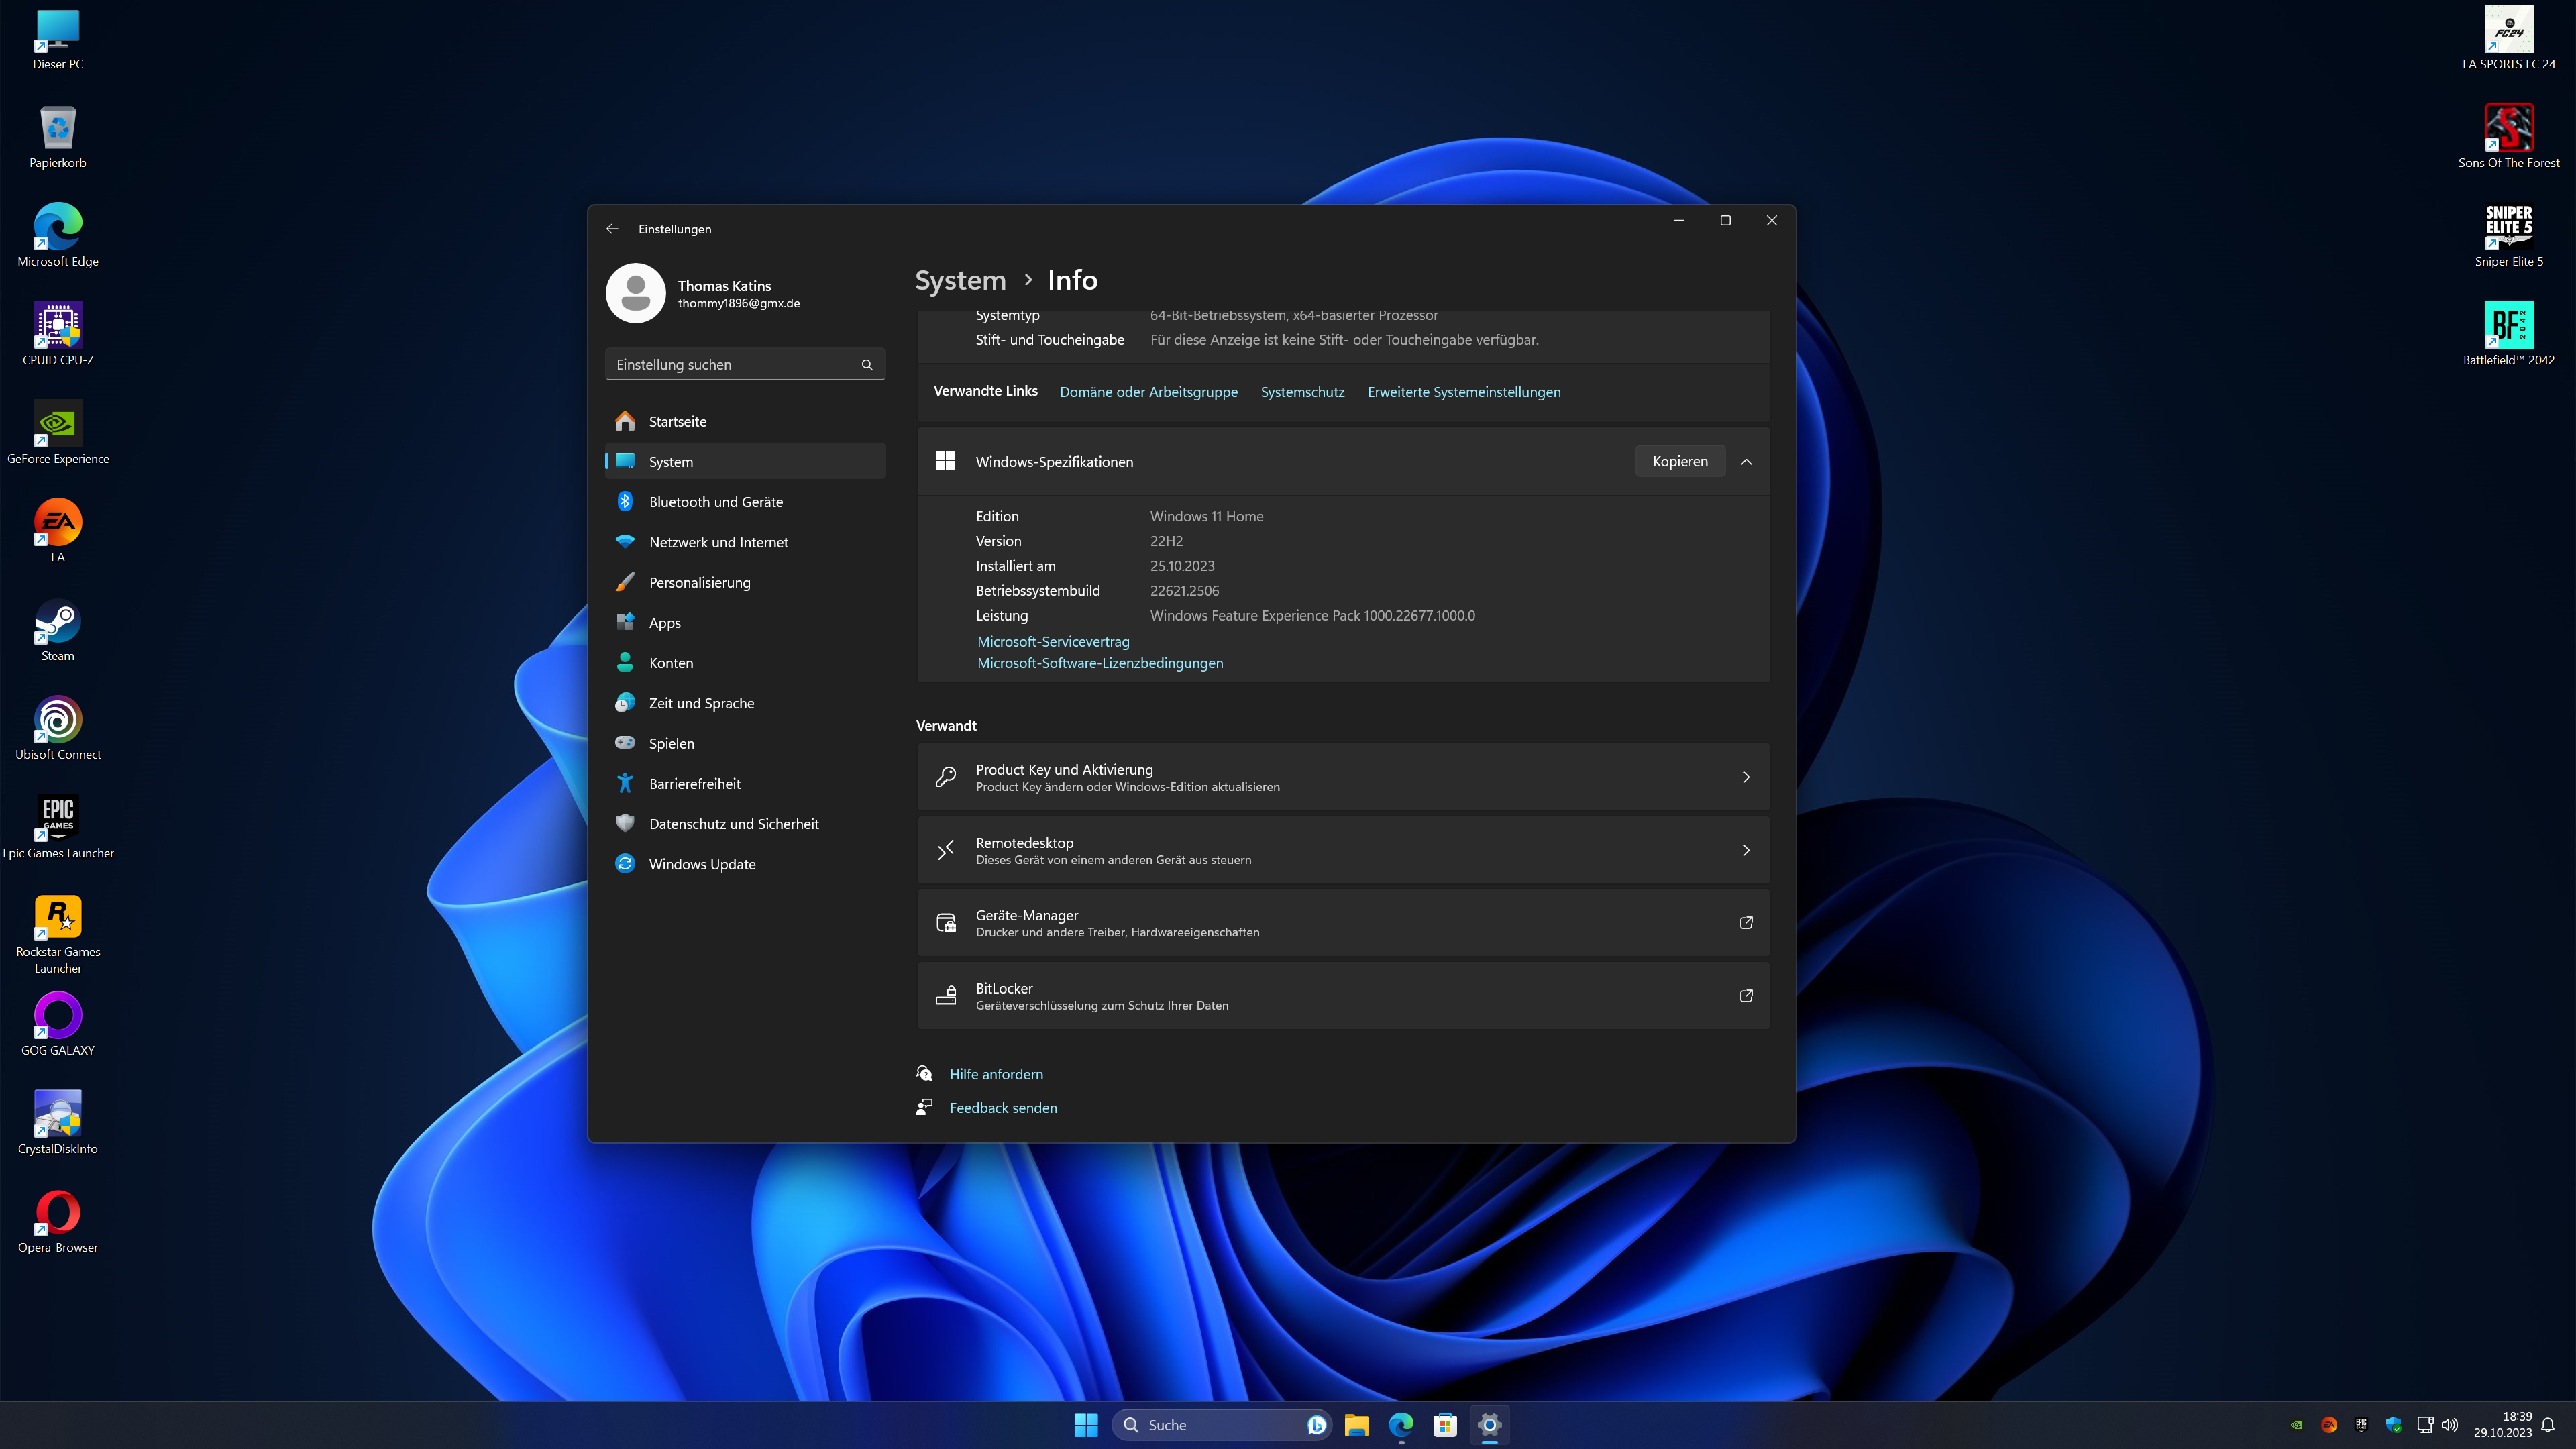The height and width of the screenshot is (1449, 2576).
Task: Open the Remotedesktop settings entry
Action: click(x=1342, y=850)
